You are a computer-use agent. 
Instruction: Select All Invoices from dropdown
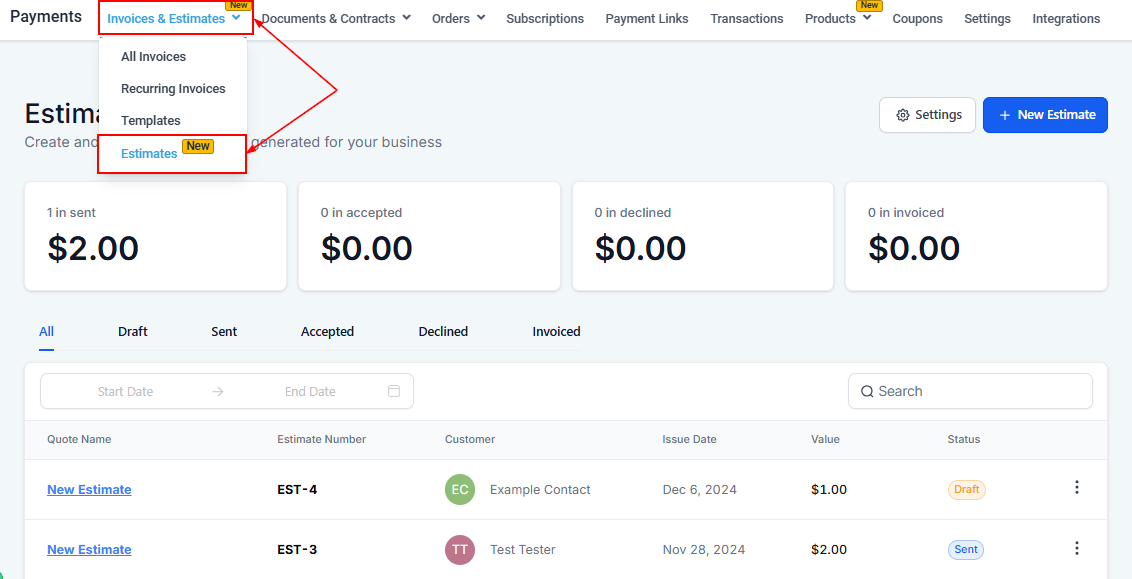click(153, 56)
